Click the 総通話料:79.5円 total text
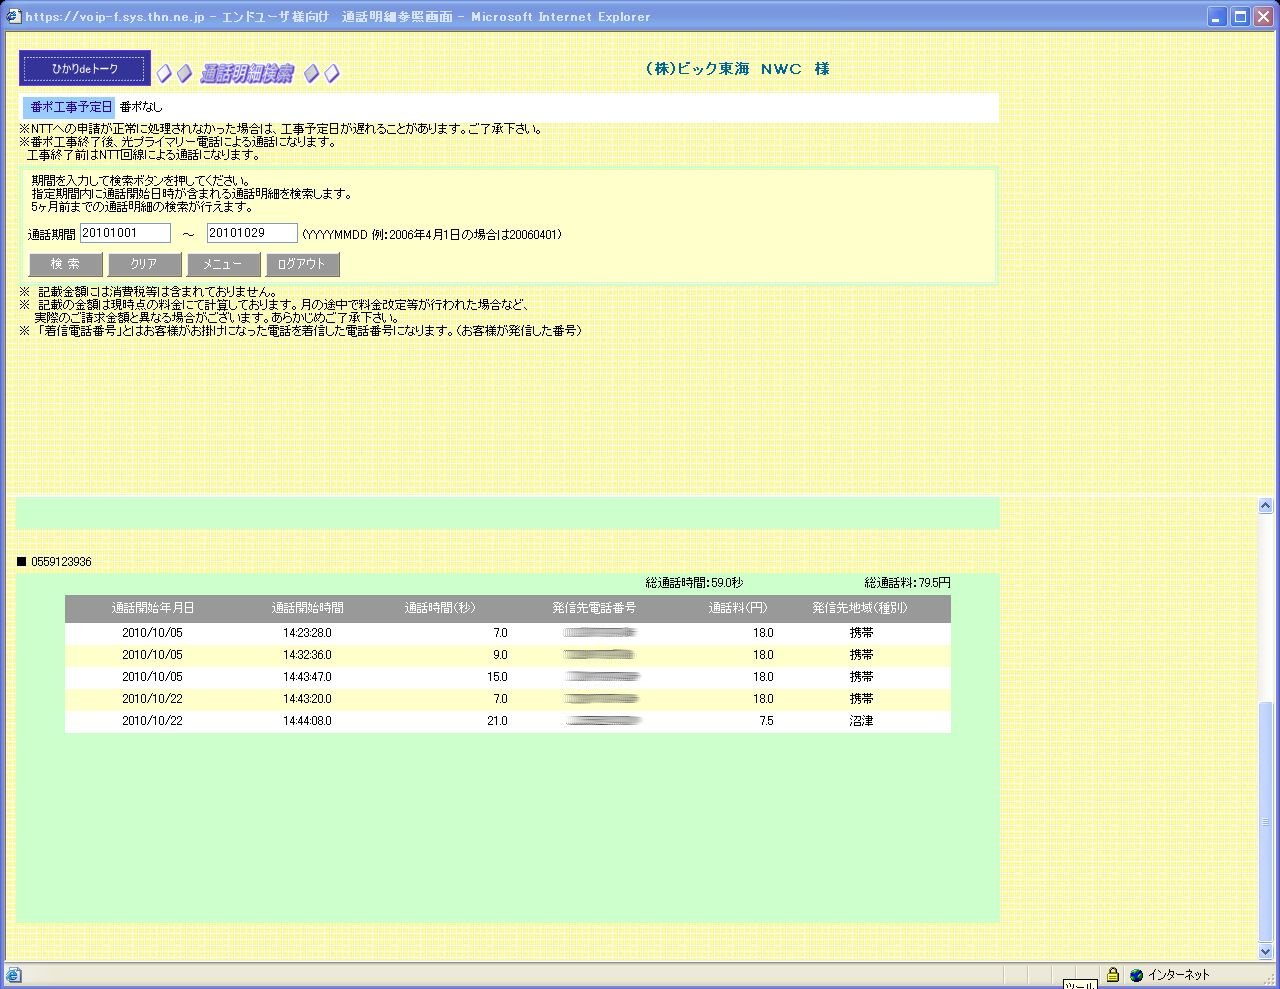Viewport: 1280px width, 989px height. tap(907, 583)
